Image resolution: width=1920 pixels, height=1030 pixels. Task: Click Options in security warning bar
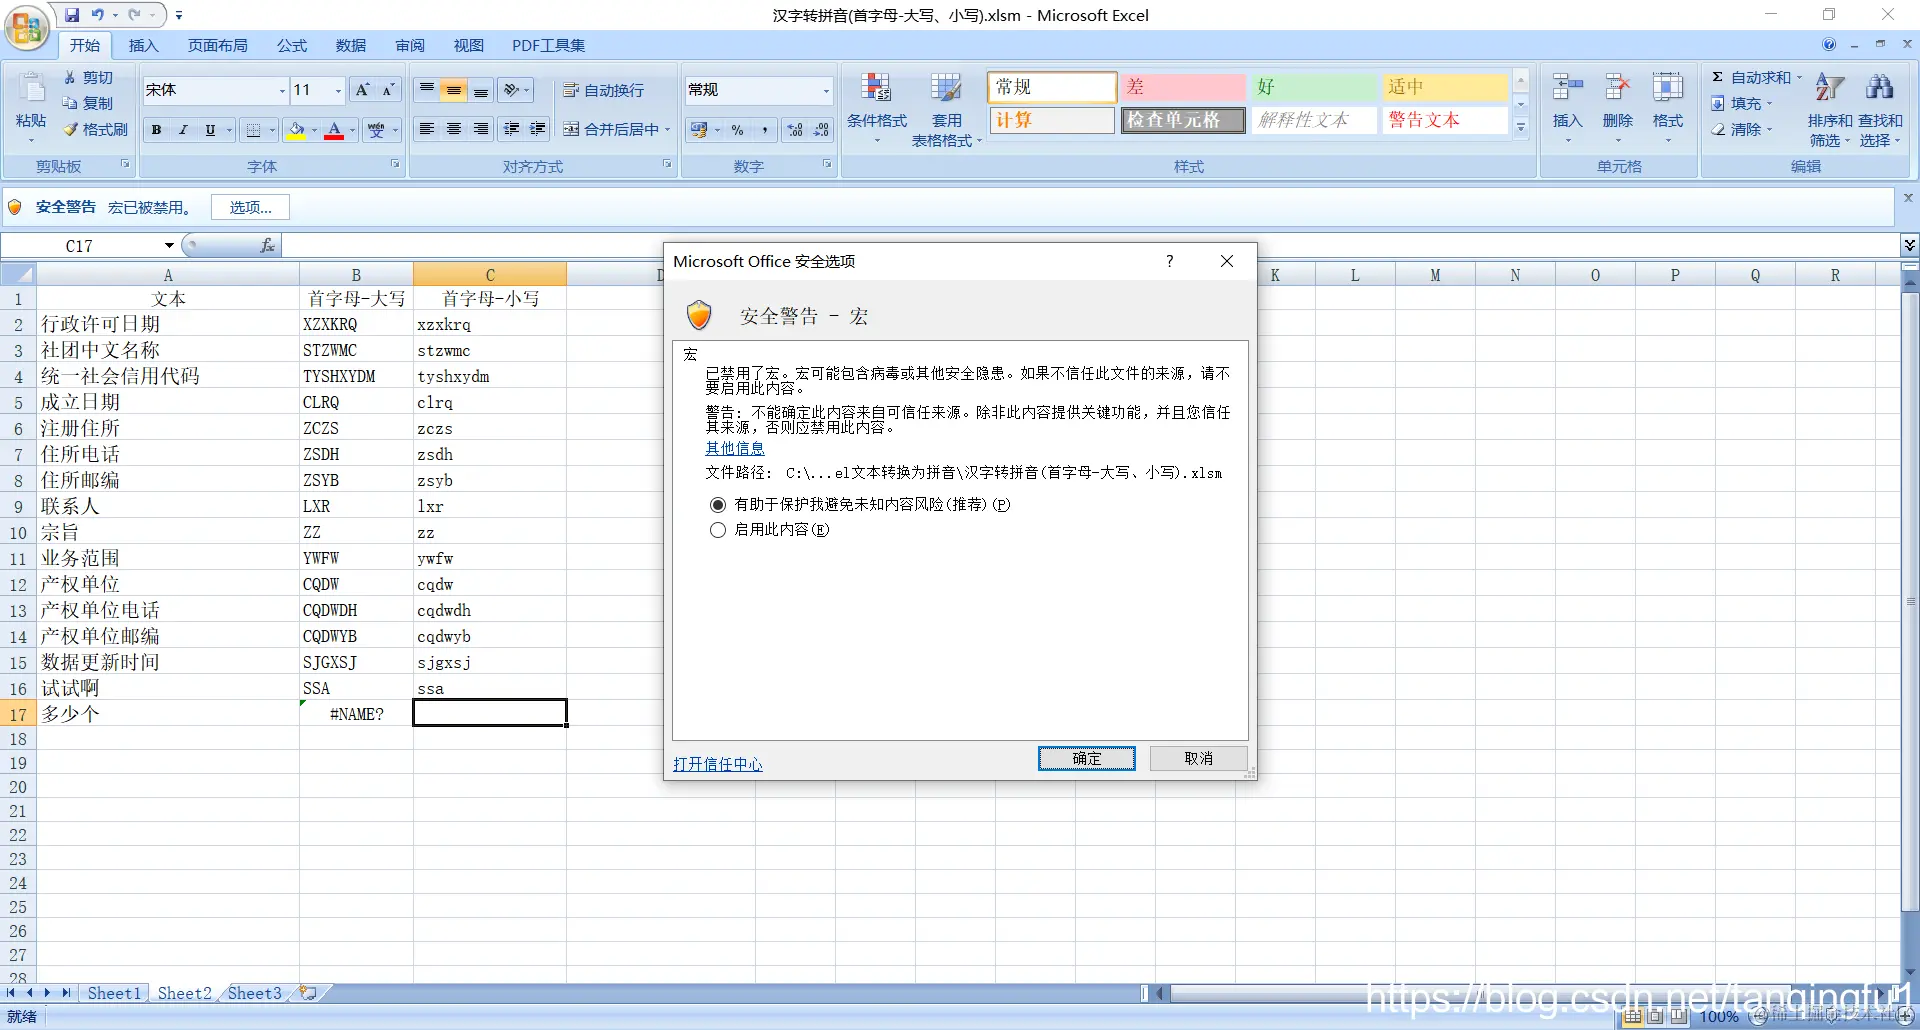coord(250,207)
